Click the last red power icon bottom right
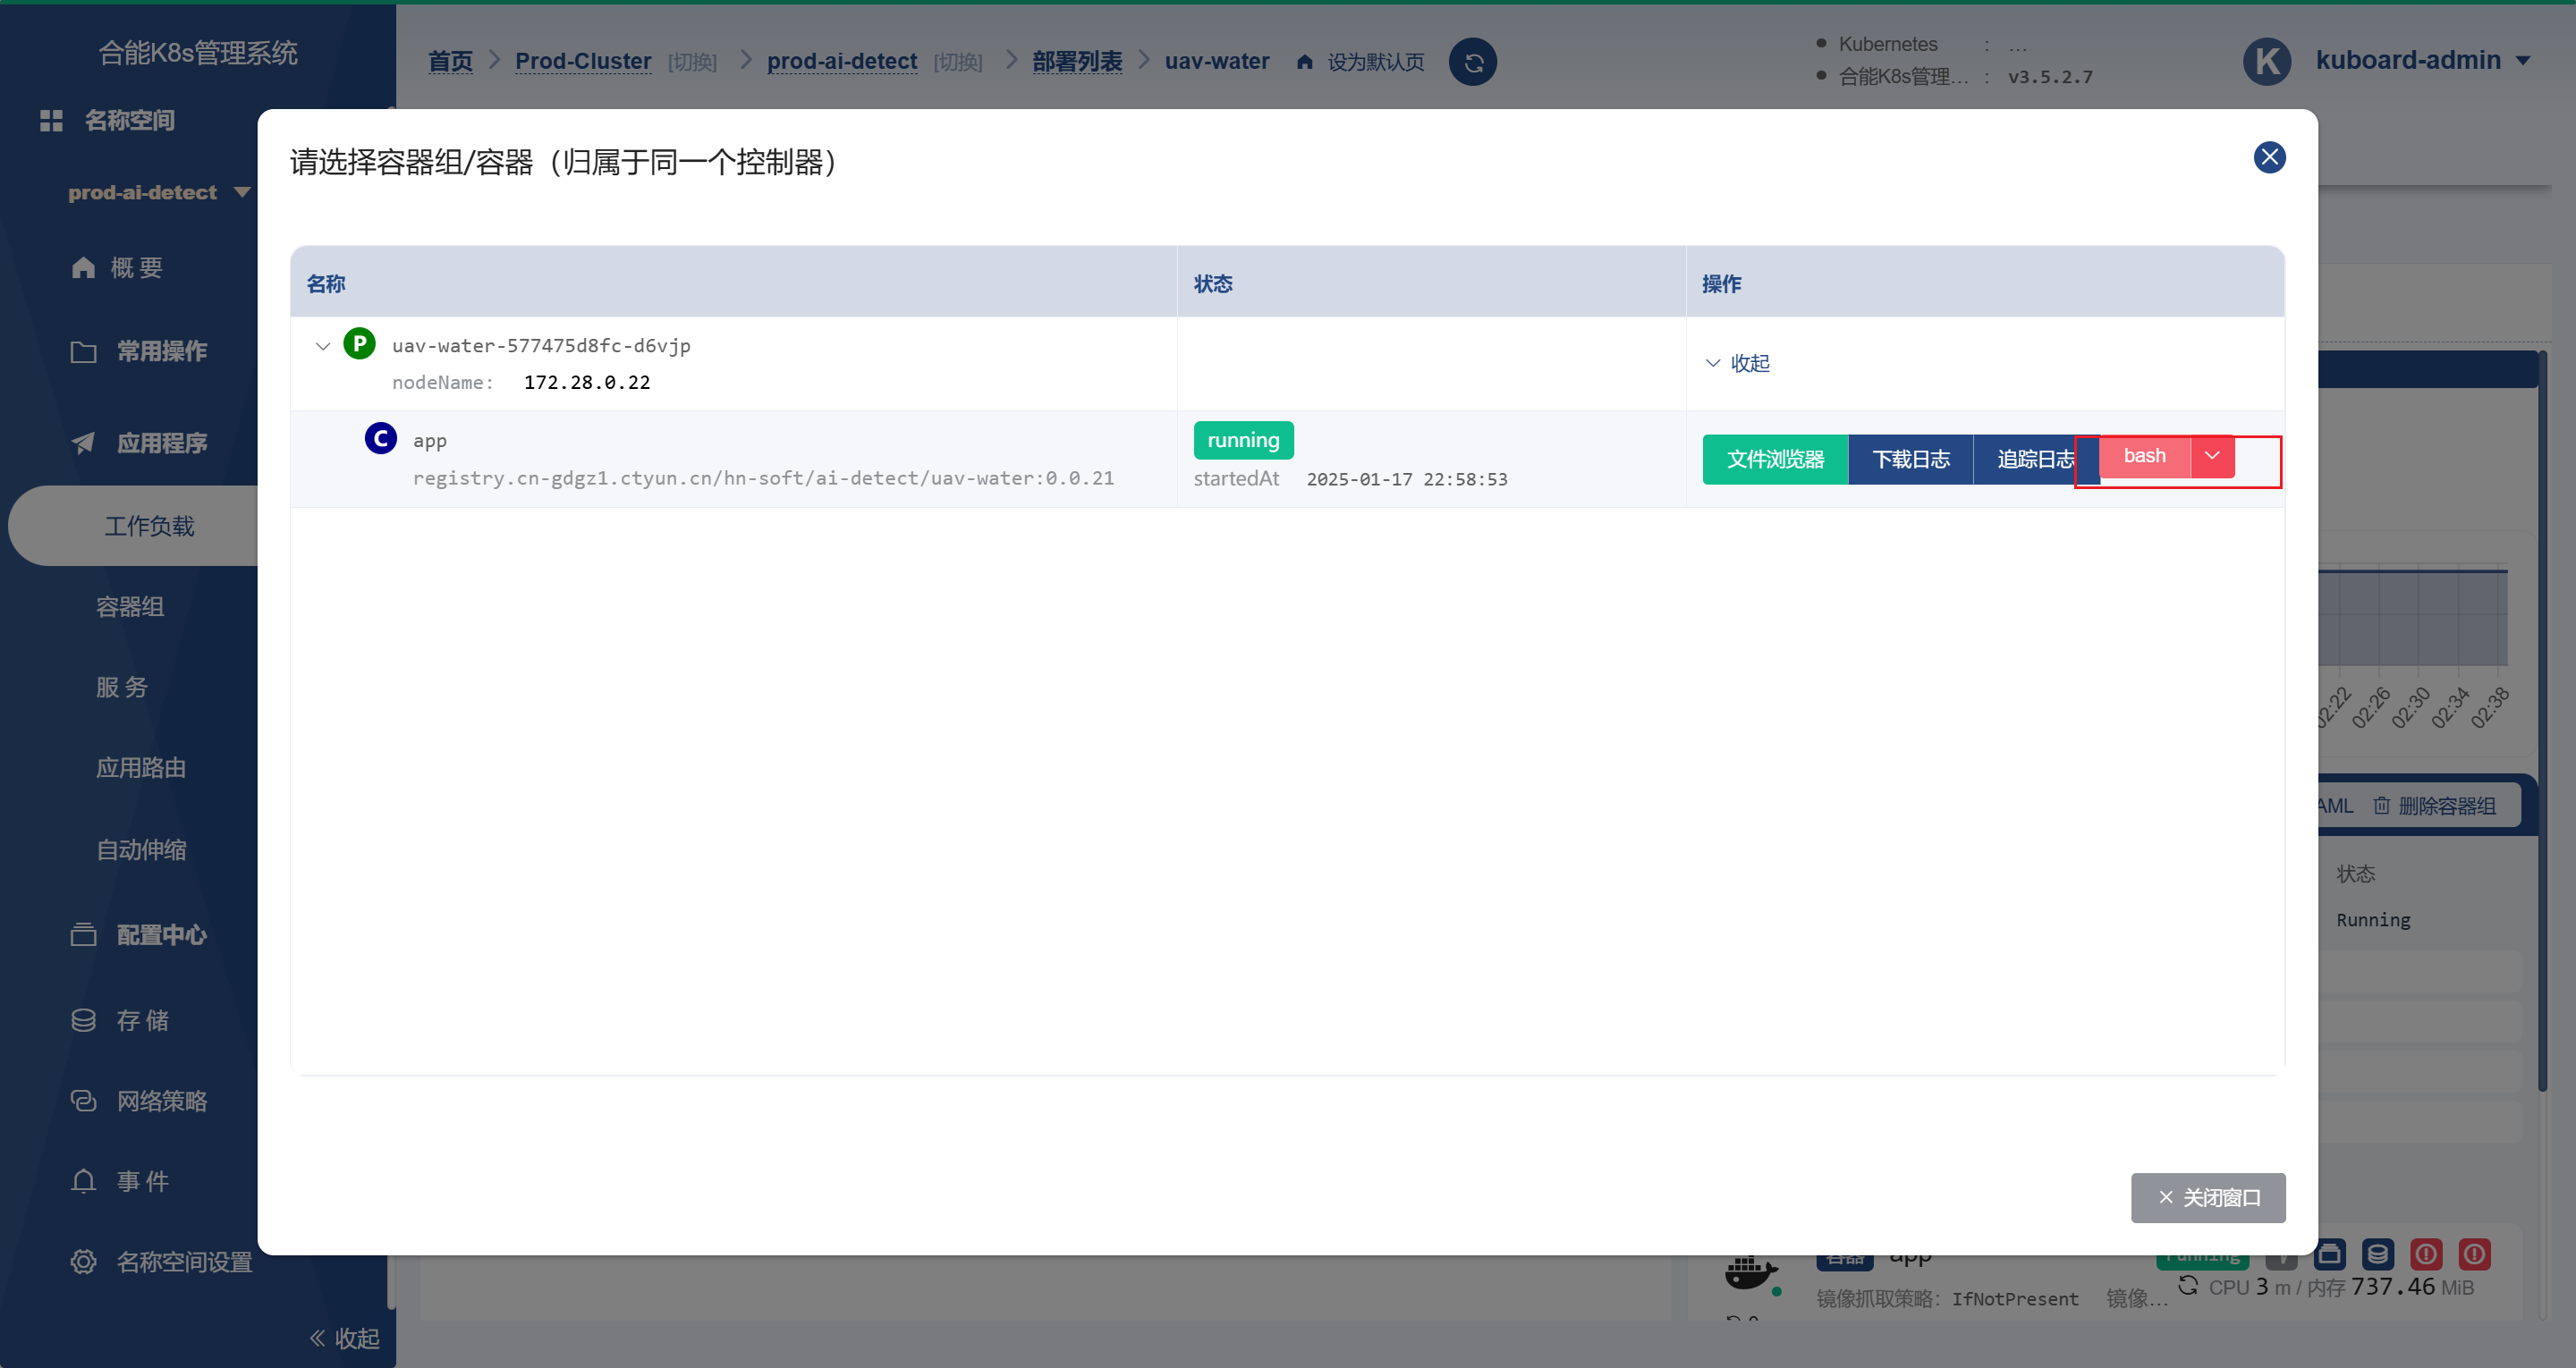2576x1368 pixels. pyautogui.click(x=2475, y=1254)
